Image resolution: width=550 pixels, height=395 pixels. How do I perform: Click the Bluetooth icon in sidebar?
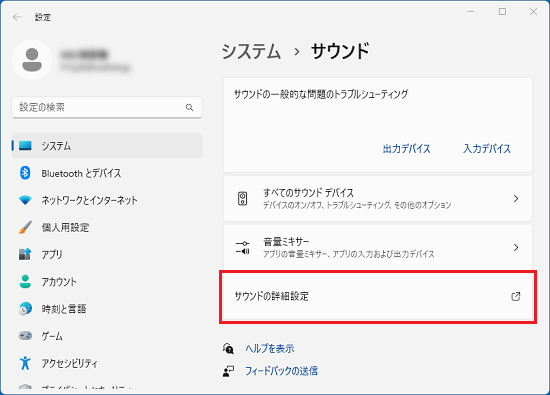pos(25,173)
